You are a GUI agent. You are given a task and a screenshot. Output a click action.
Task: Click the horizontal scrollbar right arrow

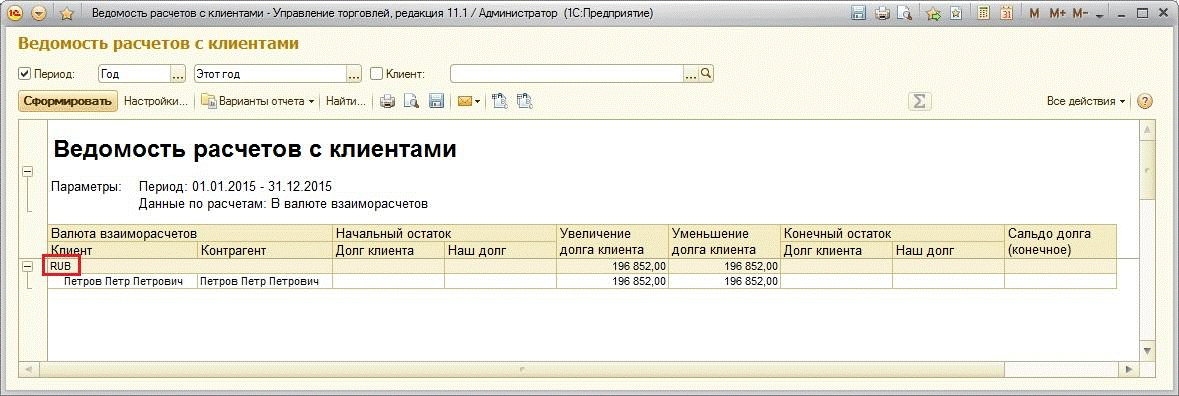coord(1129,369)
